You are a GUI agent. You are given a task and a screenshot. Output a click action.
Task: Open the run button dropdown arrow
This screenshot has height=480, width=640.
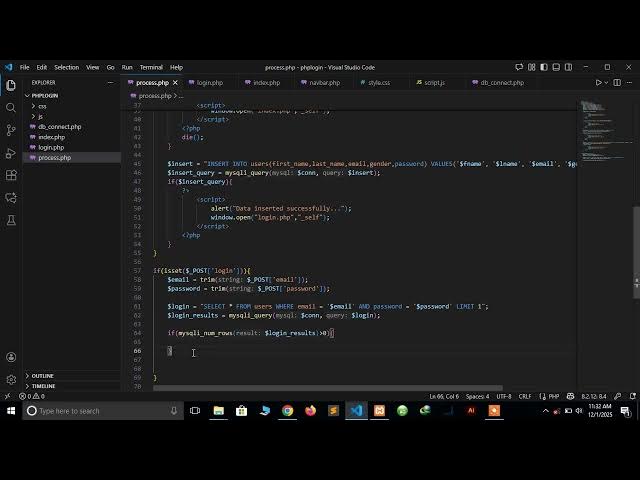606,82
